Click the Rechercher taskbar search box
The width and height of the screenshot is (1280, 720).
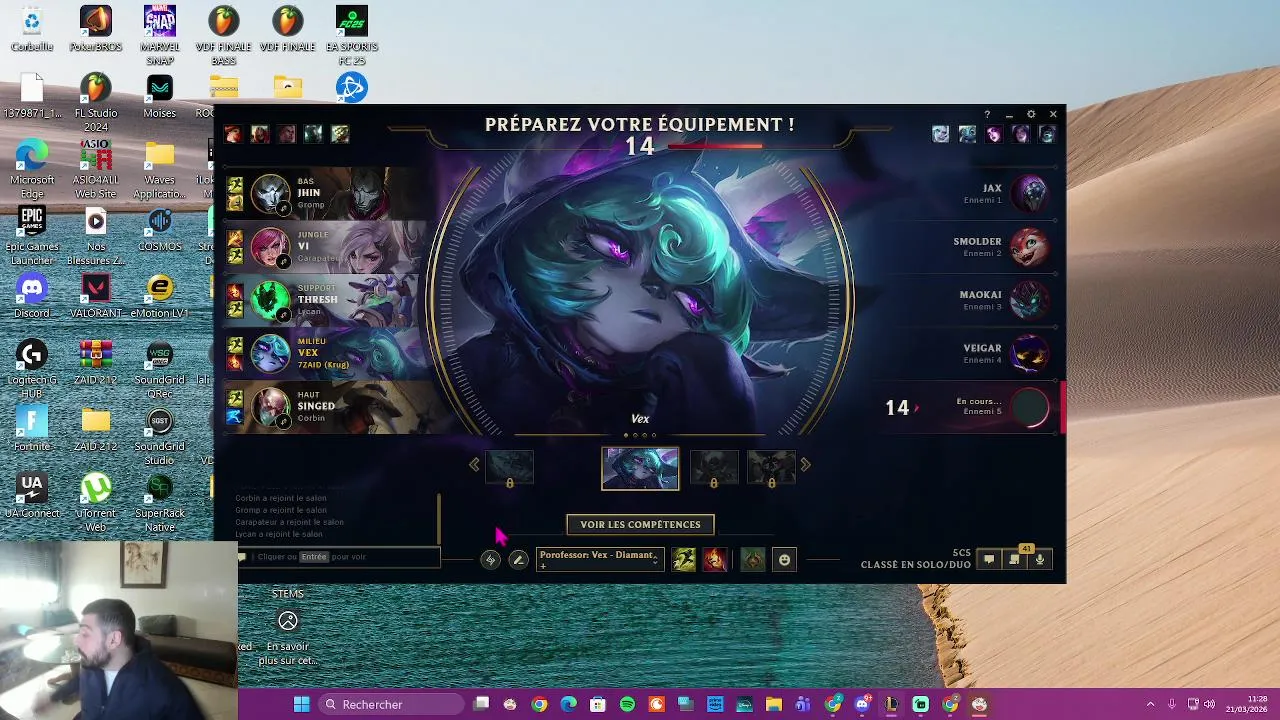pyautogui.click(x=391, y=704)
